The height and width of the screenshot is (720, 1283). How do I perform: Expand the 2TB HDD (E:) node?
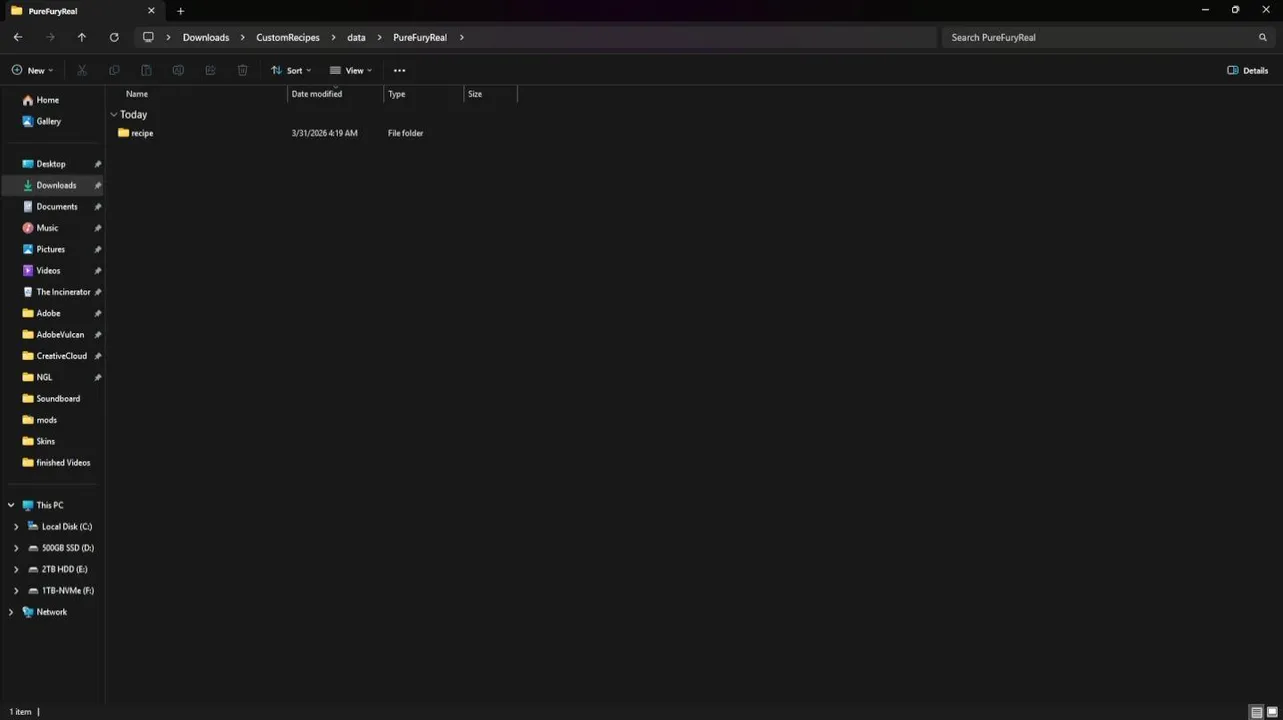point(16,569)
